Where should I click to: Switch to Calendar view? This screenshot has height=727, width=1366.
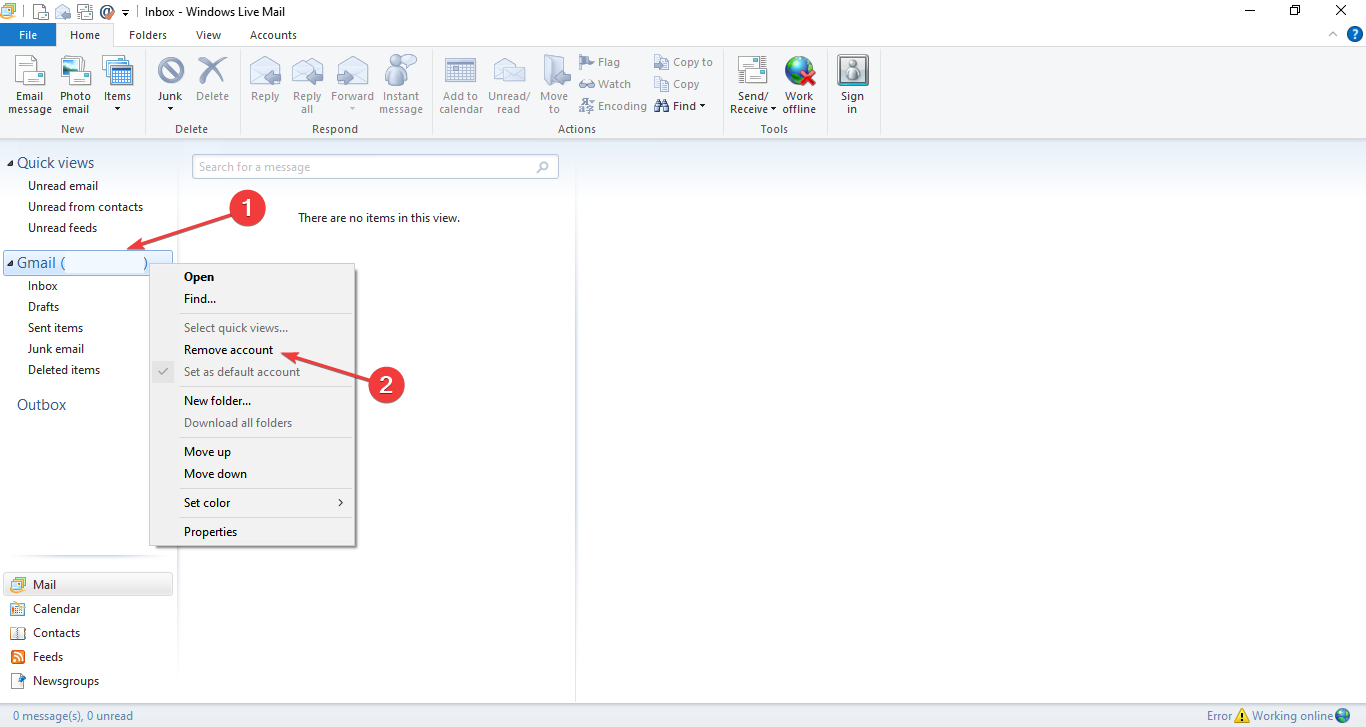88,609
